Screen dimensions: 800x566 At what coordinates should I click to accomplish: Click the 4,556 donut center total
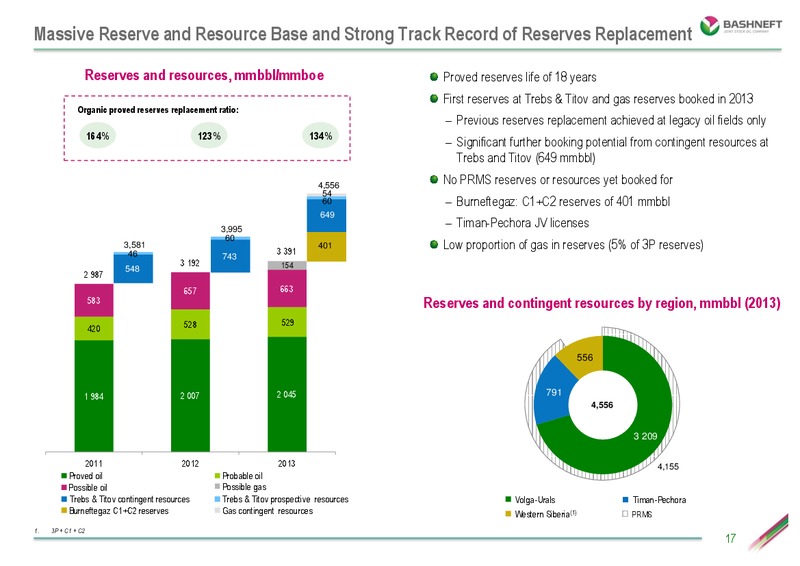[x=602, y=405]
